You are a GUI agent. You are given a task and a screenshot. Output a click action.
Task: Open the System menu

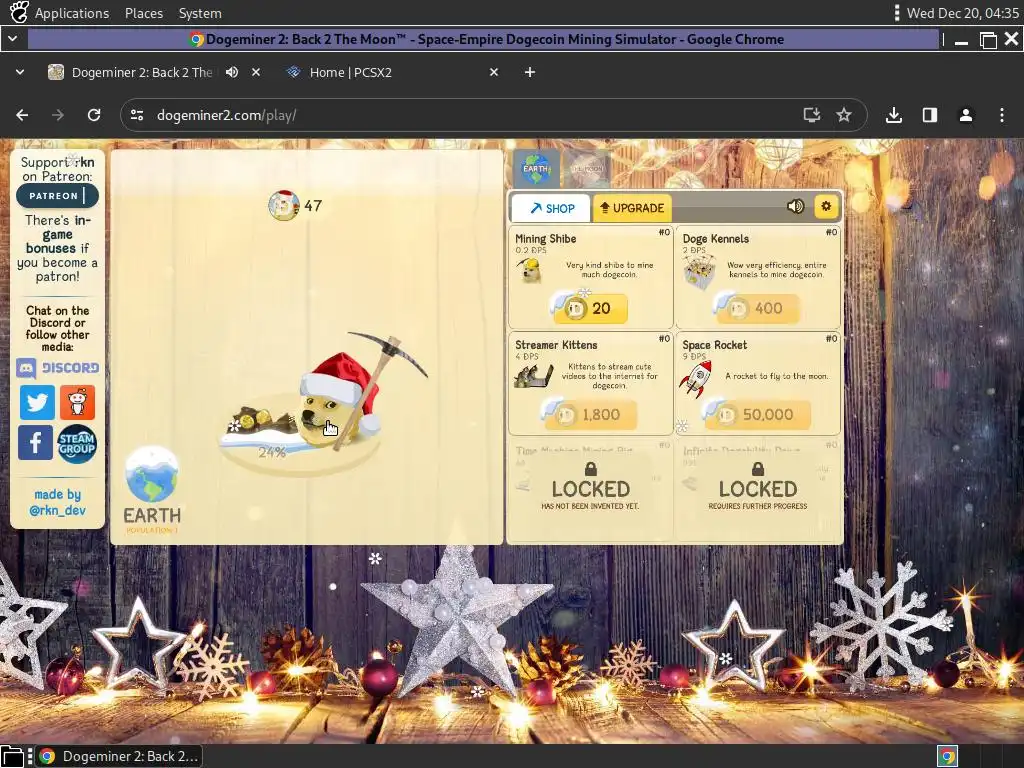[200, 13]
